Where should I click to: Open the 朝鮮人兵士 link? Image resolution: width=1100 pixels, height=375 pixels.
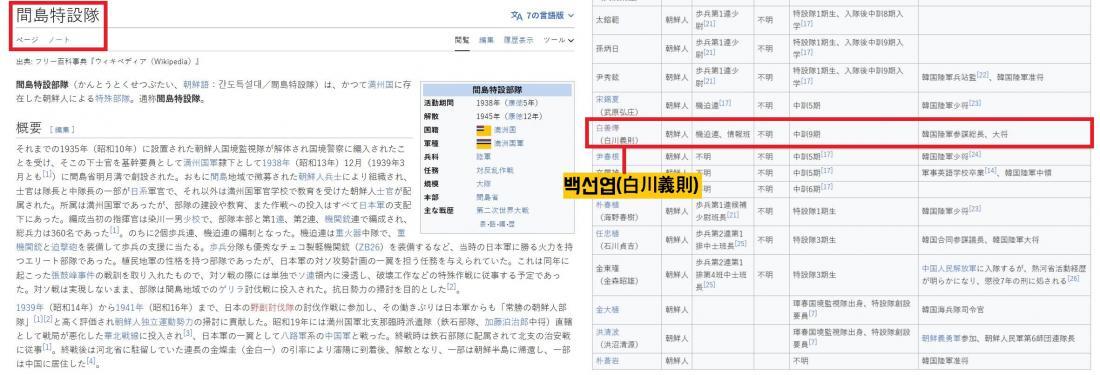[320, 177]
